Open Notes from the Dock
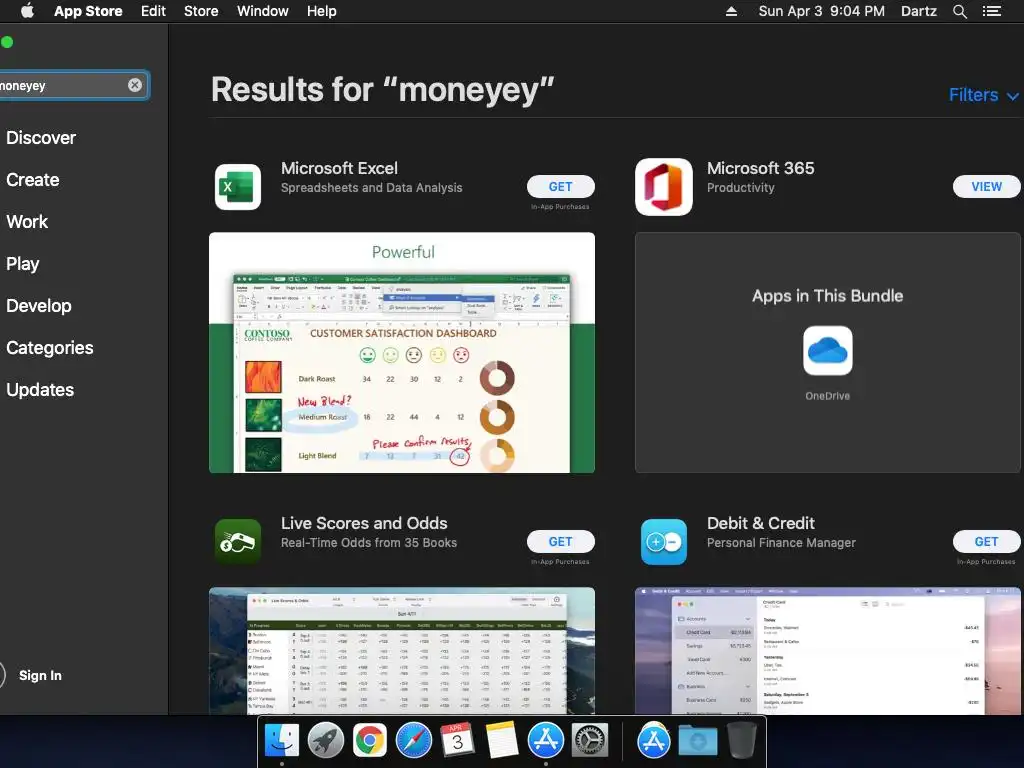1024x768 pixels. tap(502, 741)
